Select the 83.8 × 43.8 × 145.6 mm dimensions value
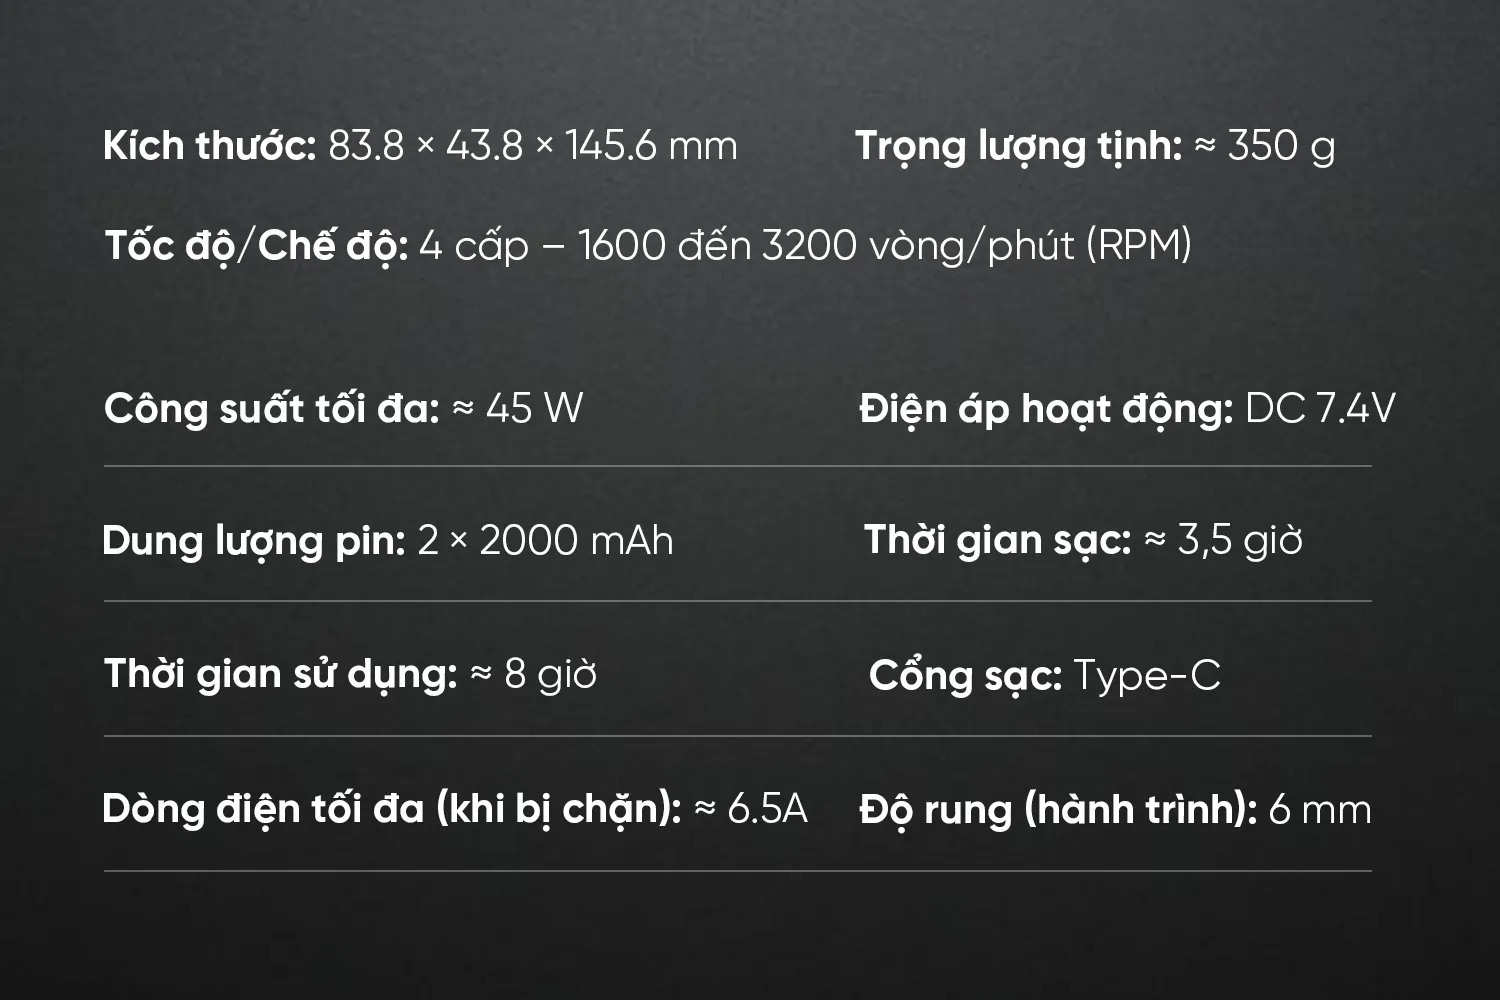Image resolution: width=1500 pixels, height=1000 pixels. click(x=533, y=146)
